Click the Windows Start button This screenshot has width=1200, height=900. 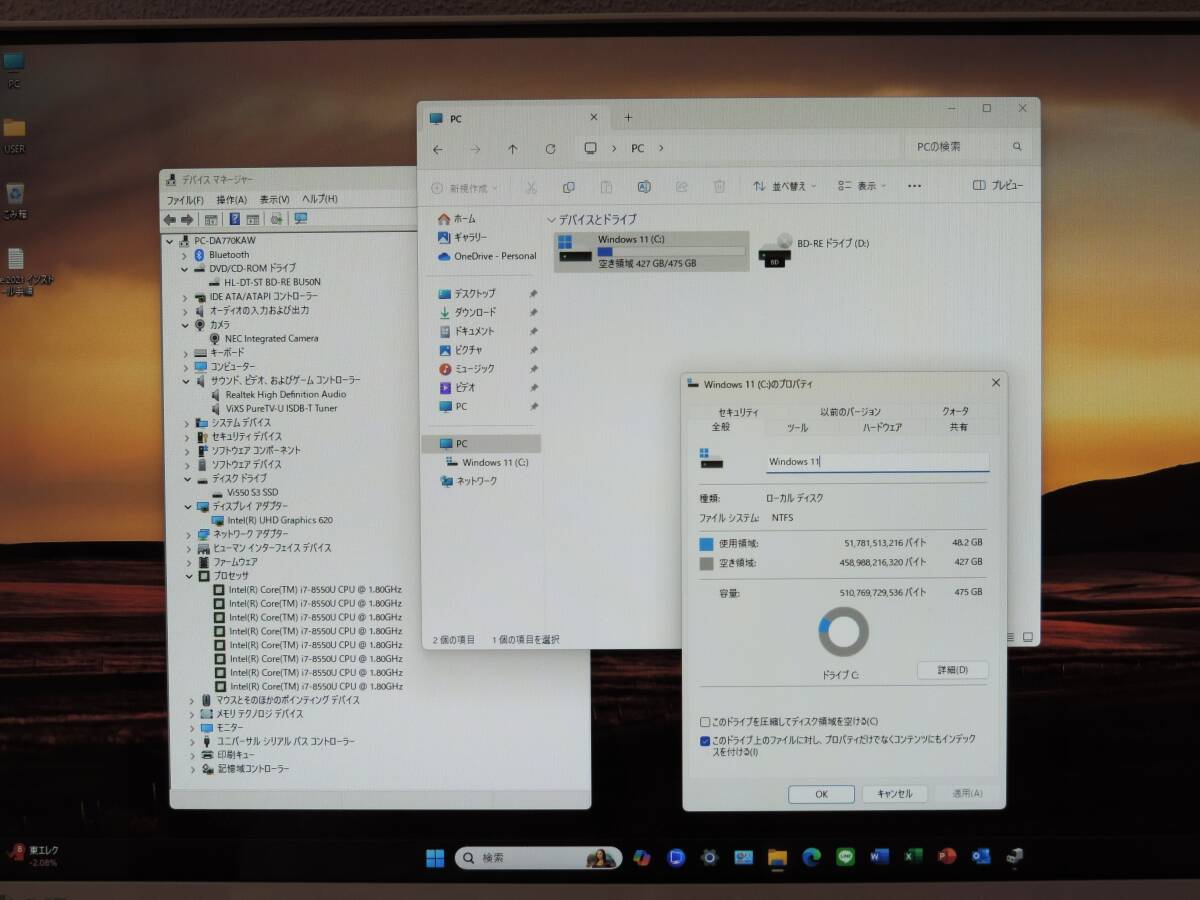(x=435, y=858)
